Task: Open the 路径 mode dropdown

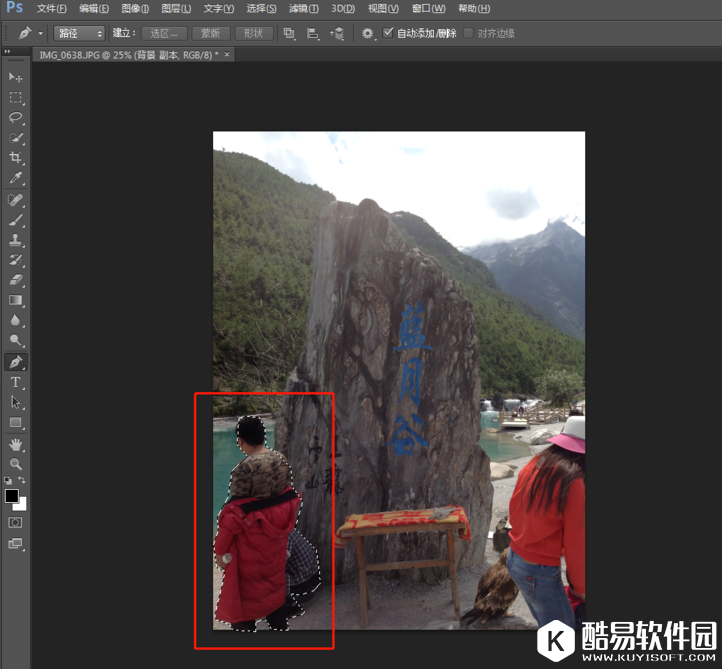Action: tap(79, 33)
